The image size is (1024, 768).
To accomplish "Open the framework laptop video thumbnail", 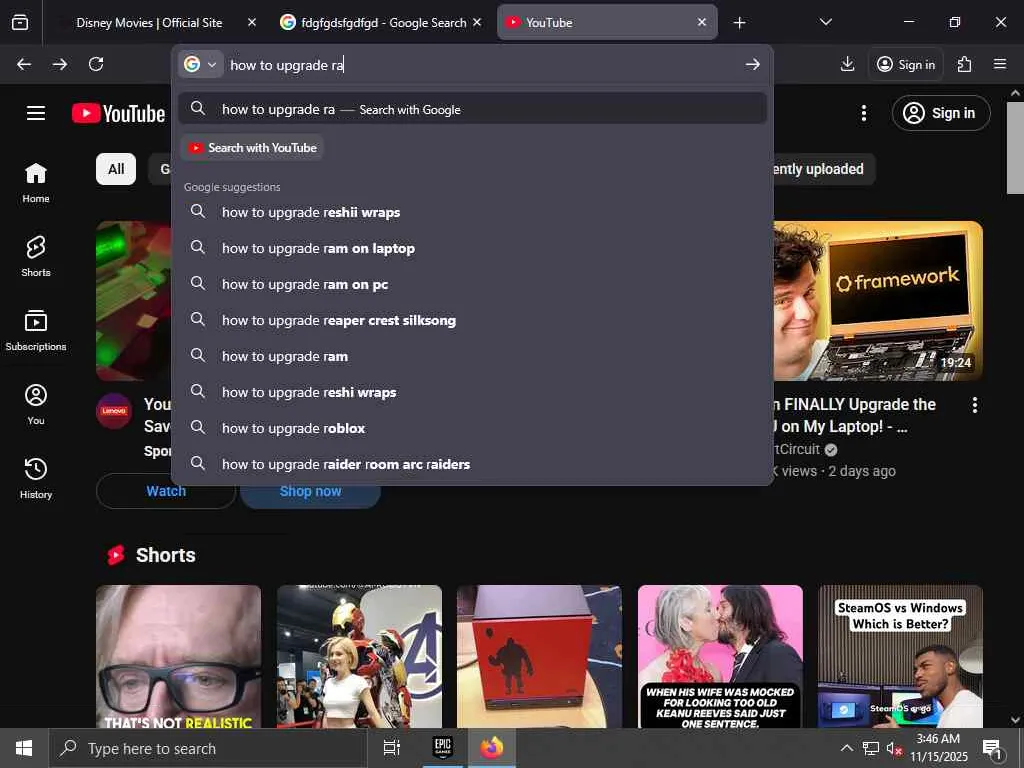I will [878, 301].
